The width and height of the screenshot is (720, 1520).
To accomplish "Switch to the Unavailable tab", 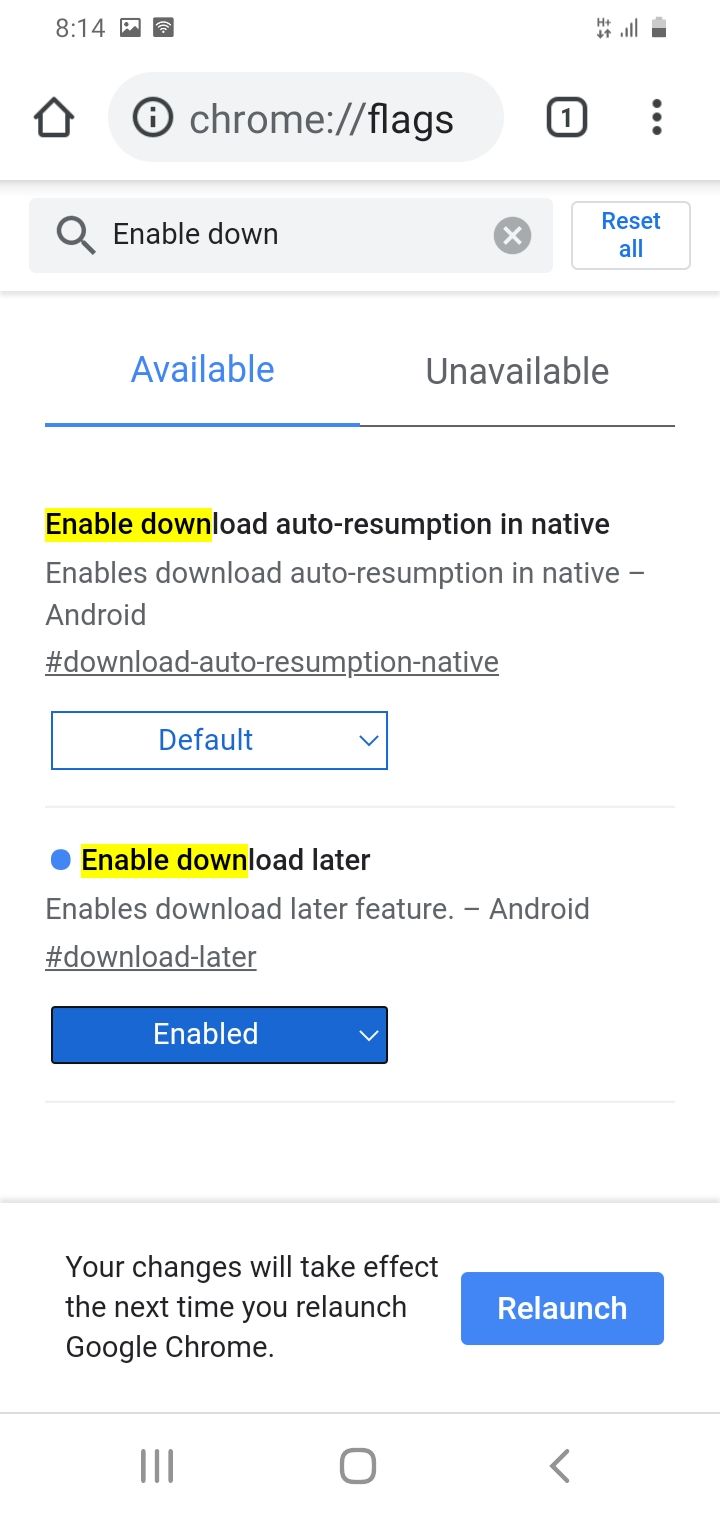I will click(x=517, y=371).
